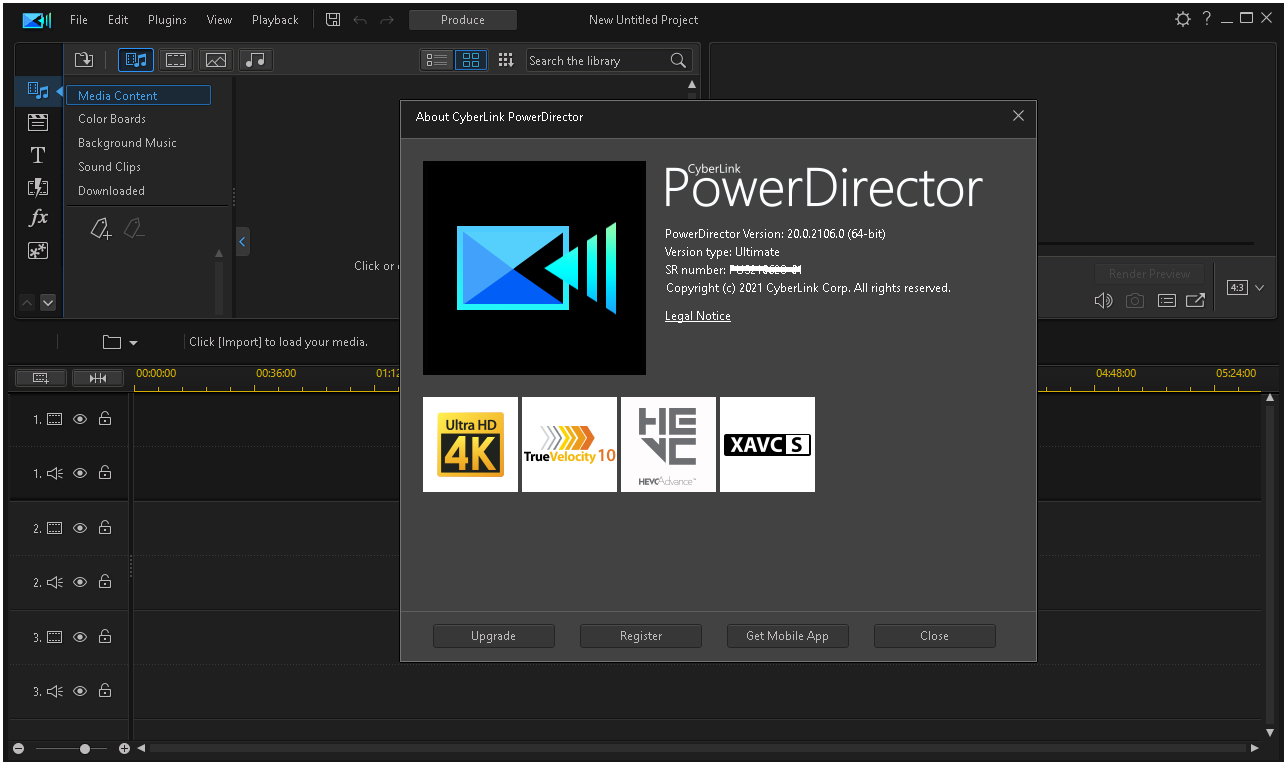Undock the preview window
This screenshot has width=1284, height=764.
(x=1195, y=300)
